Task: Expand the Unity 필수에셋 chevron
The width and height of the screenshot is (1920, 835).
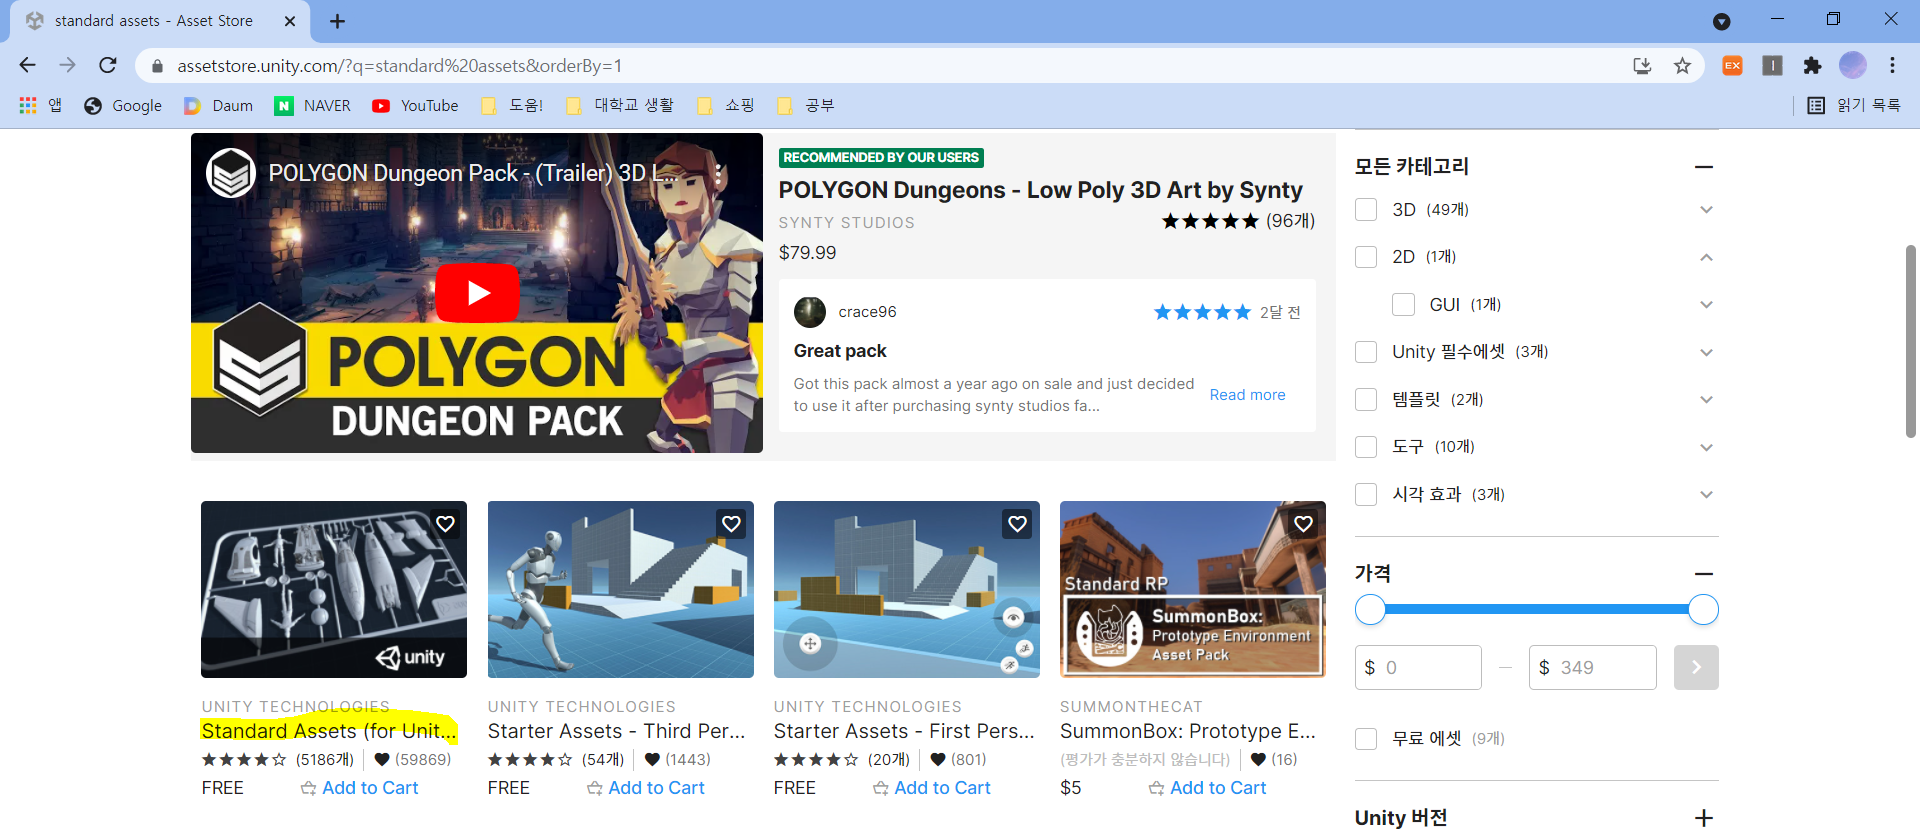Action: (x=1706, y=352)
